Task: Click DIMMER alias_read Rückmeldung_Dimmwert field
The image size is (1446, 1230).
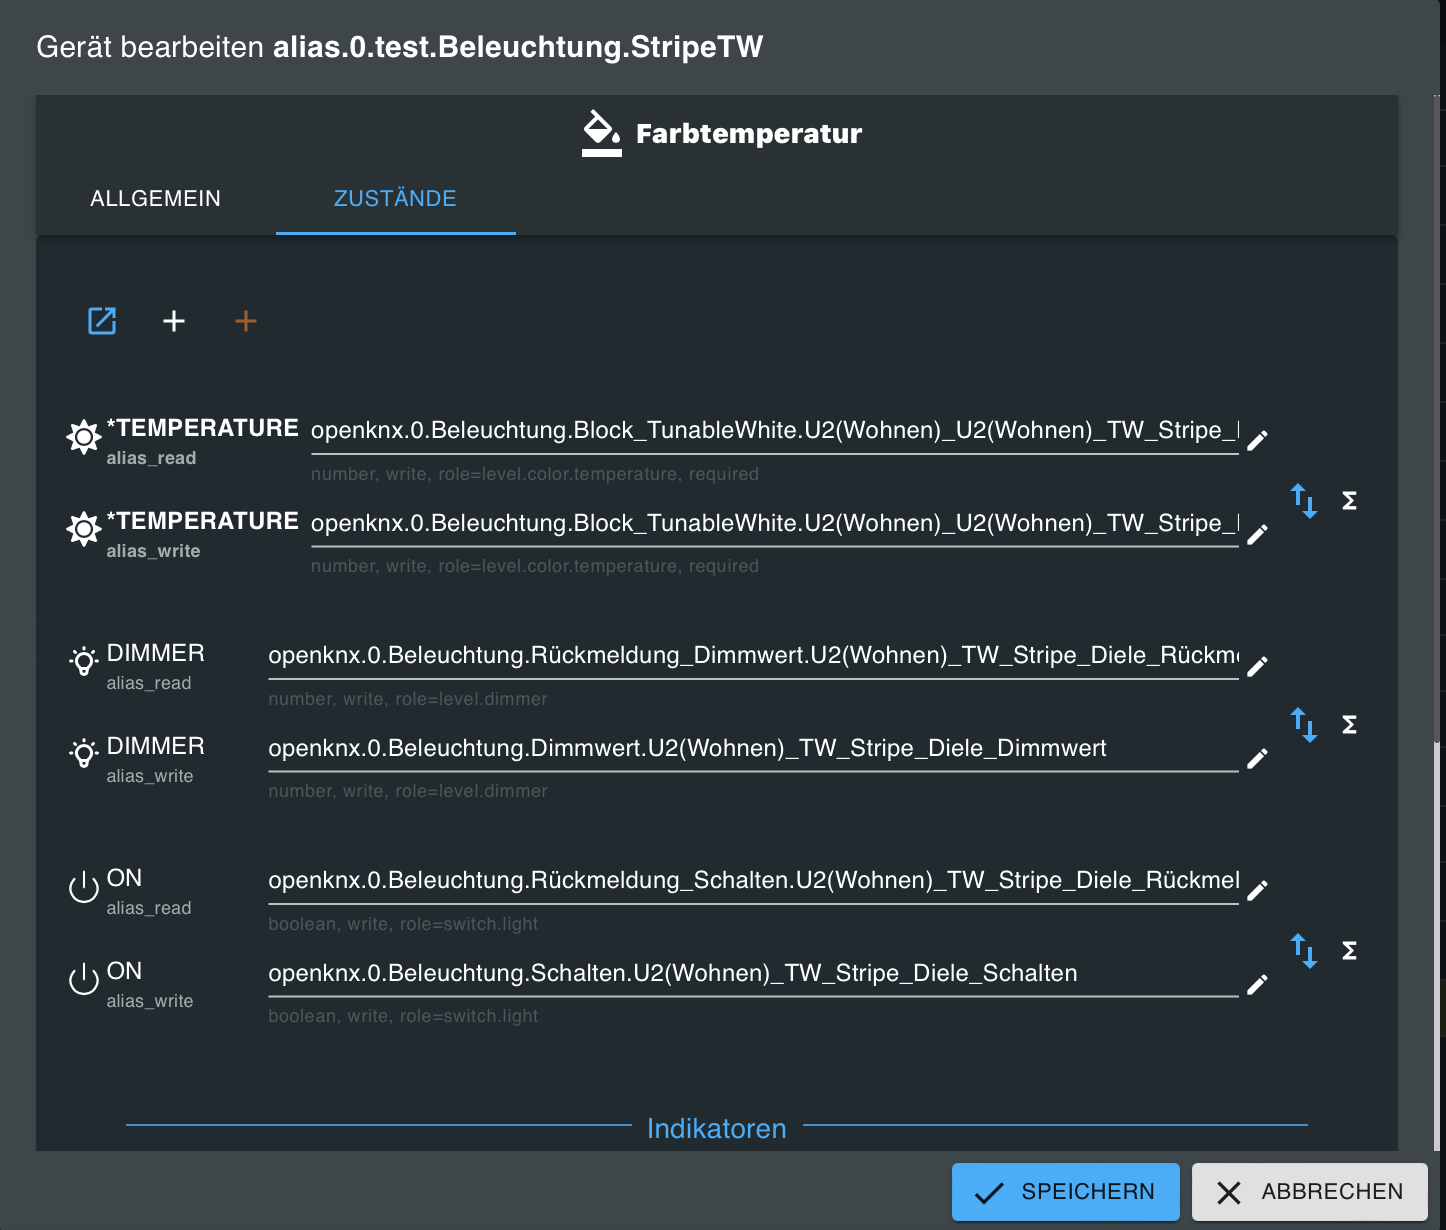Action: coord(754,656)
